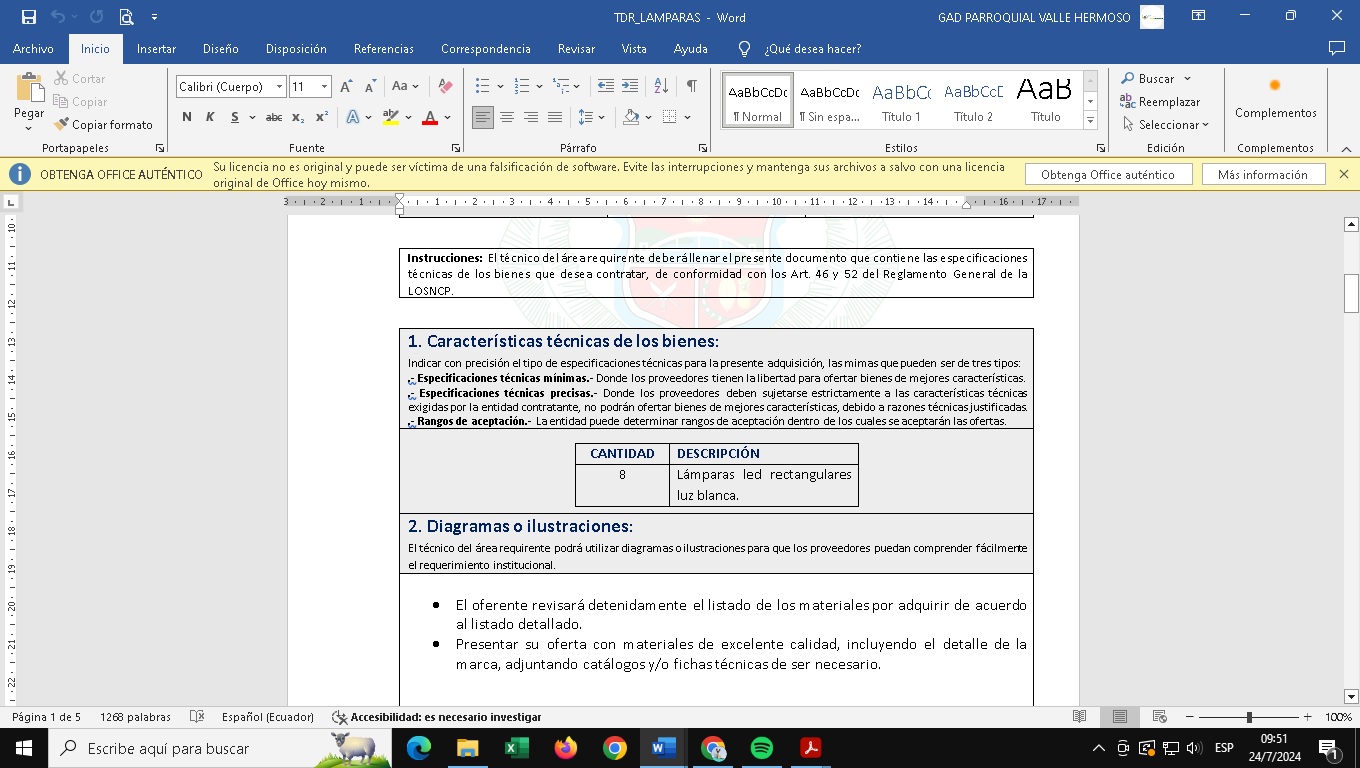Center align the paragraph text
The height and width of the screenshot is (768, 1360).
click(507, 118)
